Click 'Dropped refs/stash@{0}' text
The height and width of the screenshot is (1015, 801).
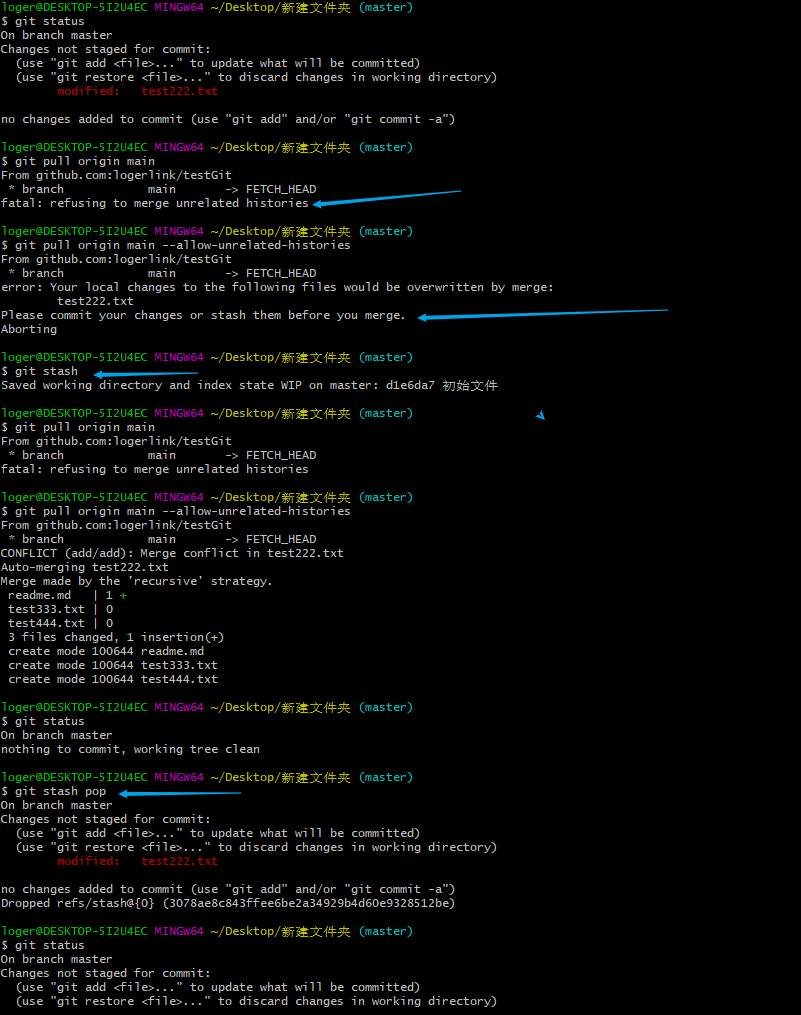(x=78, y=903)
